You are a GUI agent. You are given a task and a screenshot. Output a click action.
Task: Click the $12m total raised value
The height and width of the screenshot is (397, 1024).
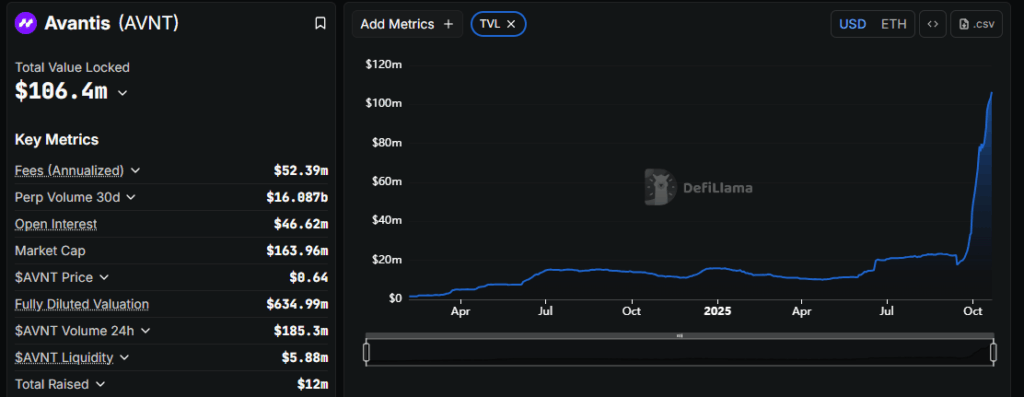[313, 385]
